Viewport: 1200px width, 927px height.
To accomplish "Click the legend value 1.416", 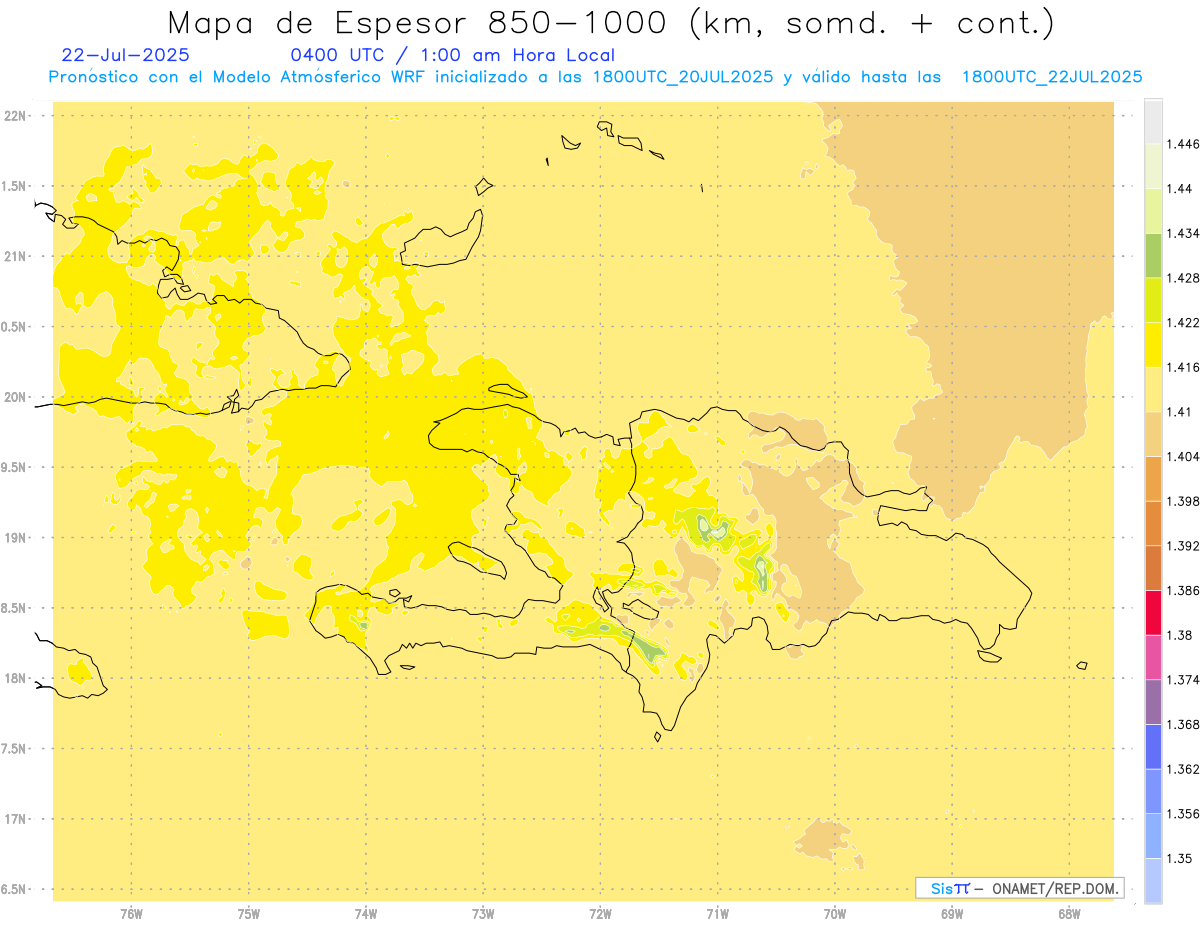I will pyautogui.click(x=1183, y=367).
